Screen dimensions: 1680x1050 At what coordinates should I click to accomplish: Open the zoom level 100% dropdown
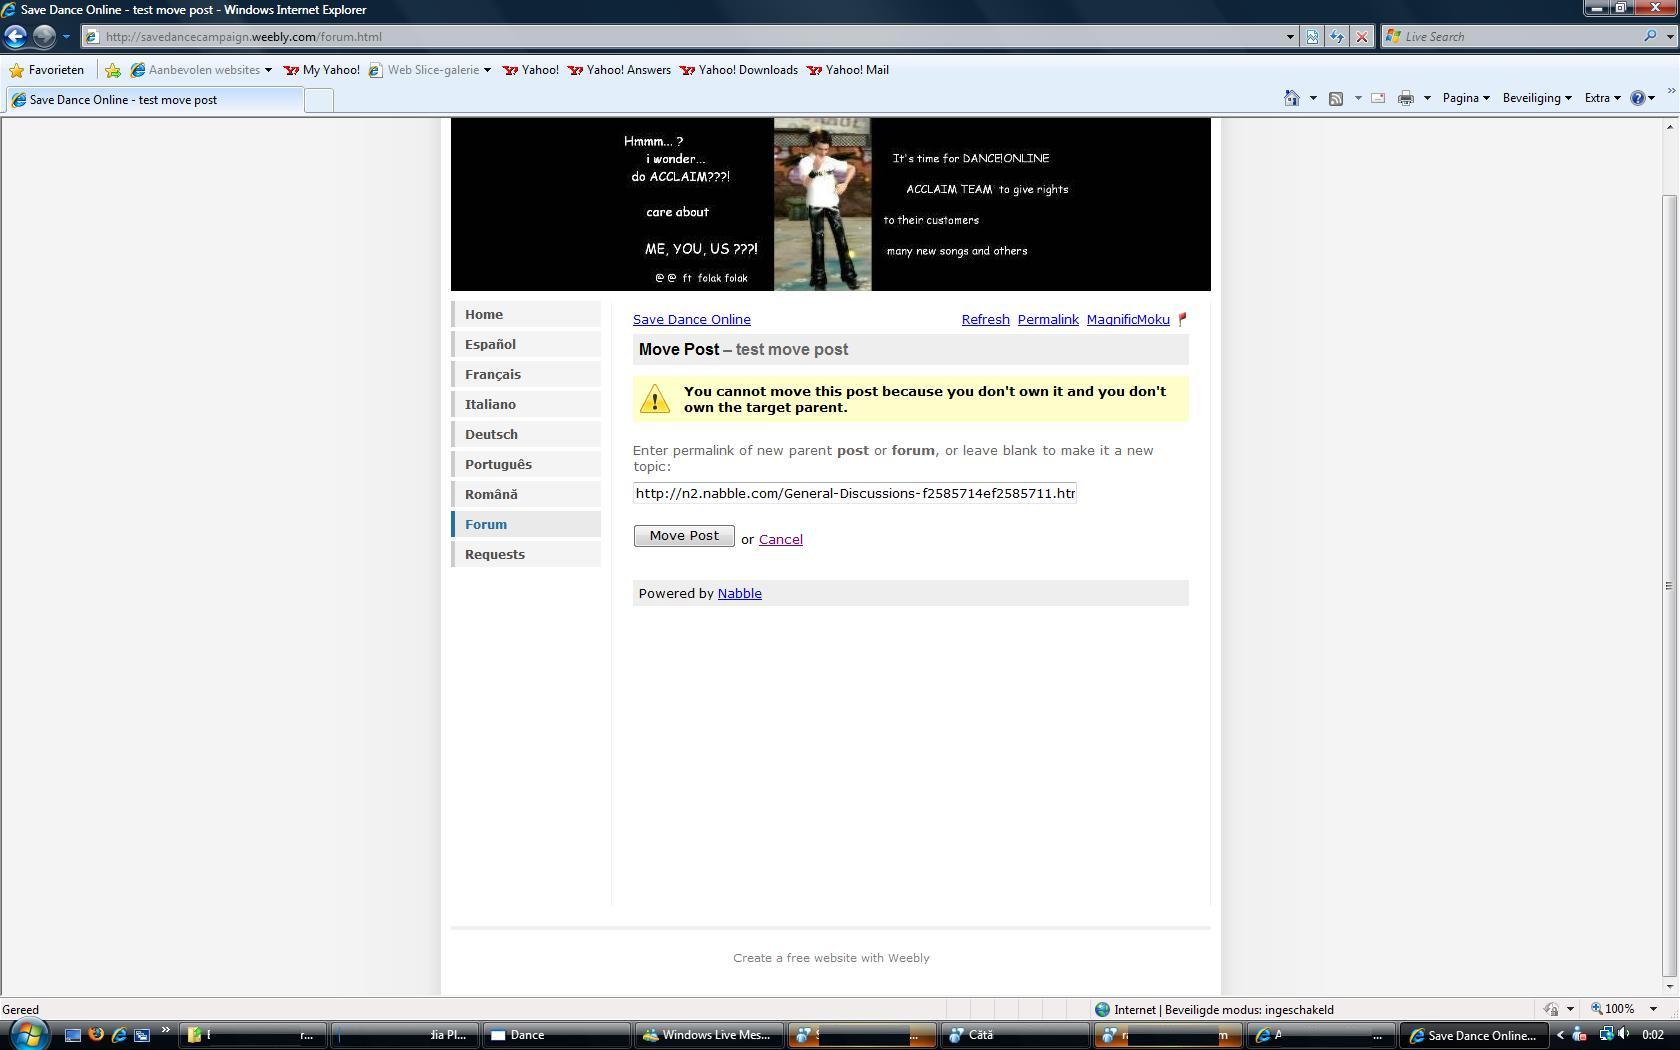tap(1625, 1009)
